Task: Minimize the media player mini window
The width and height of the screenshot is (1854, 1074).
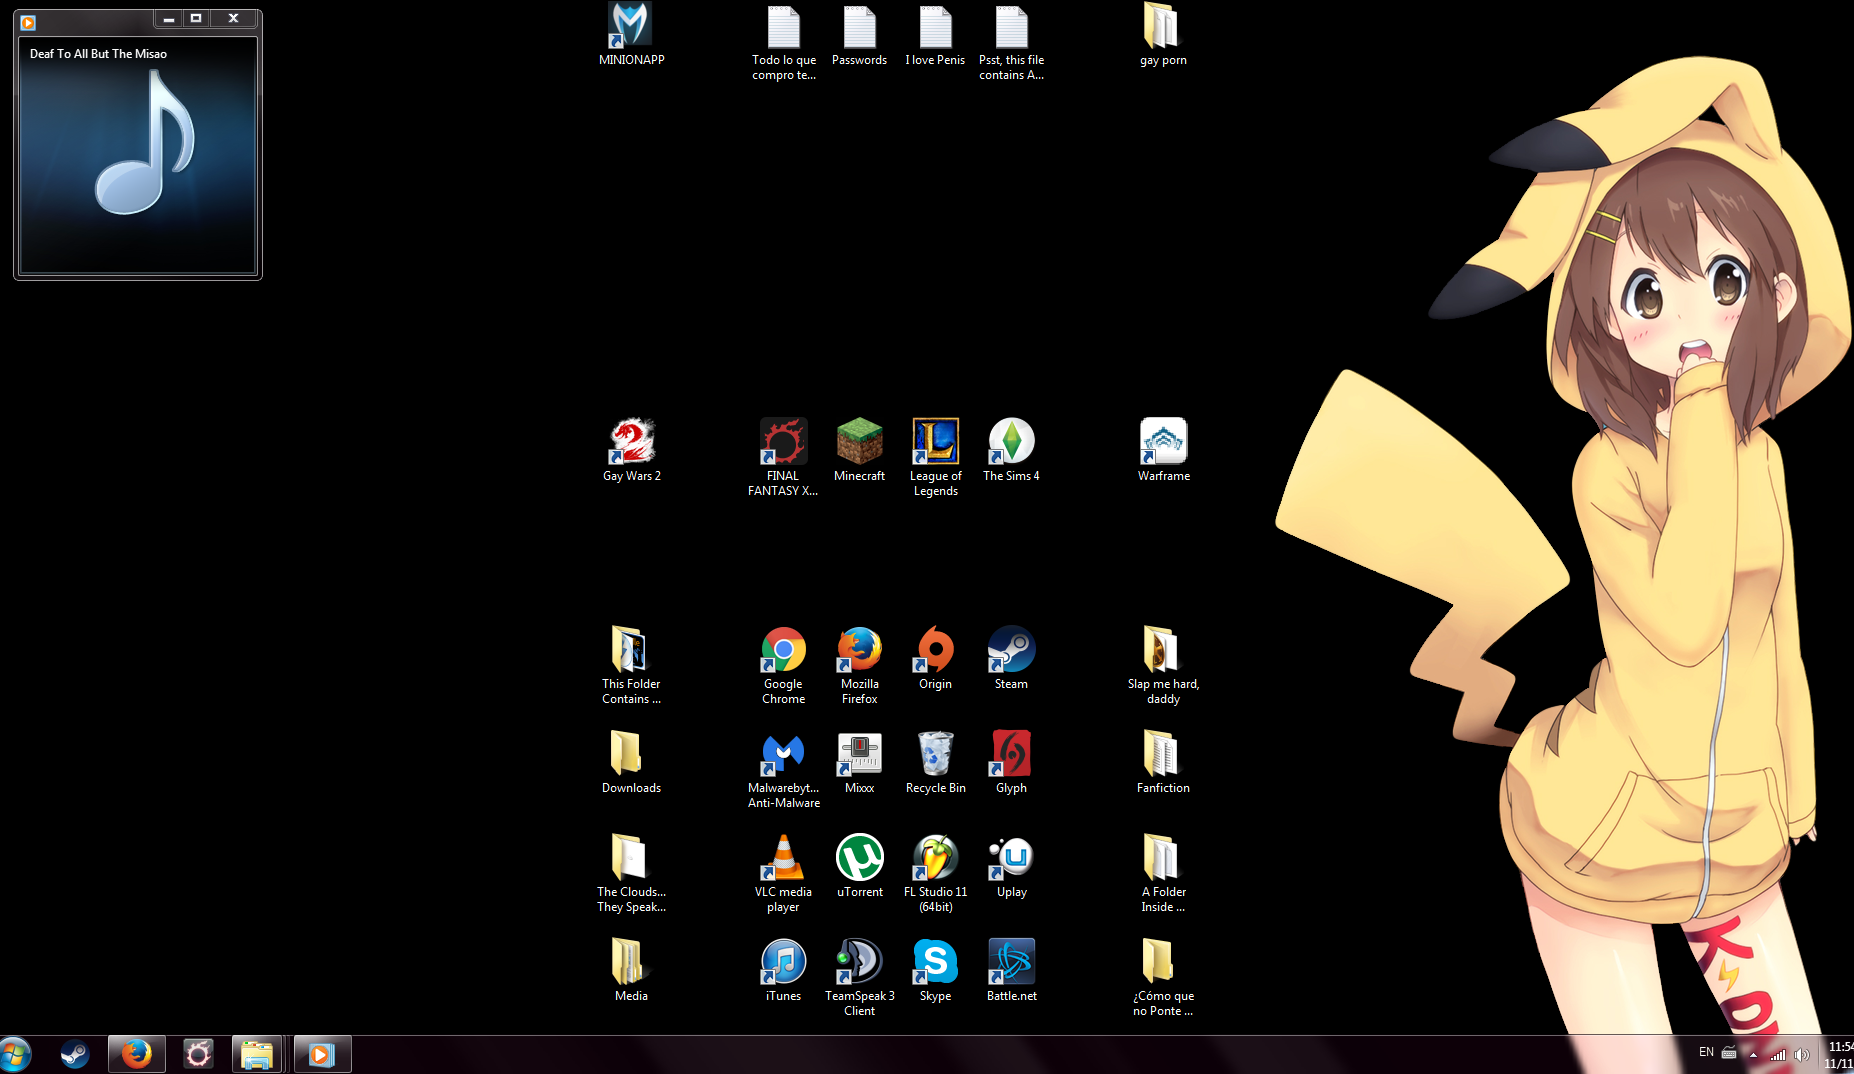Action: (x=168, y=18)
